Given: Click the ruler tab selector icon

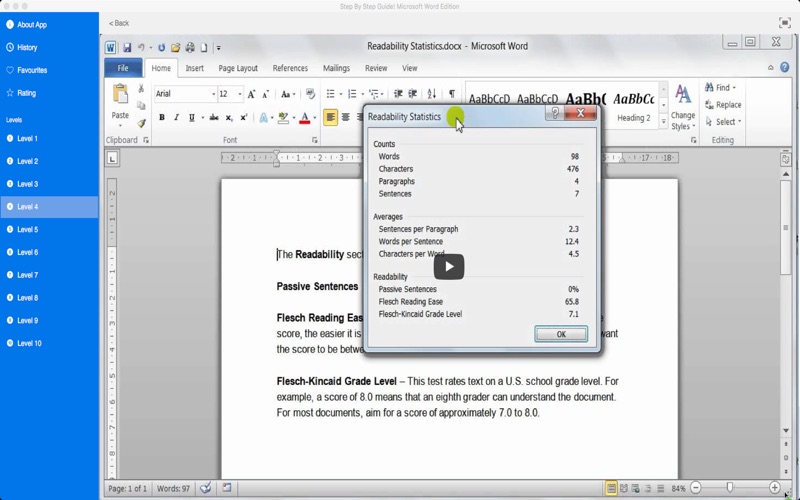Looking at the screenshot, I should click(x=112, y=158).
